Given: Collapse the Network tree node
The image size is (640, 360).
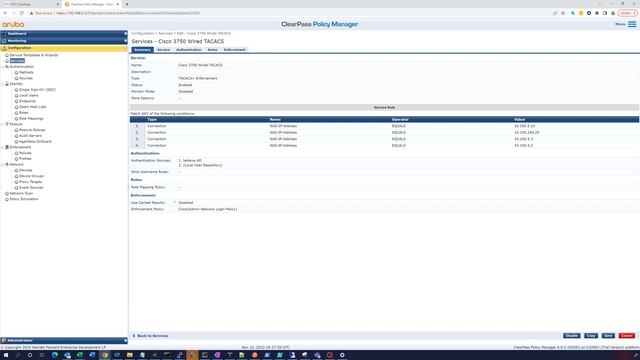Looking at the screenshot, I should 3,164.
